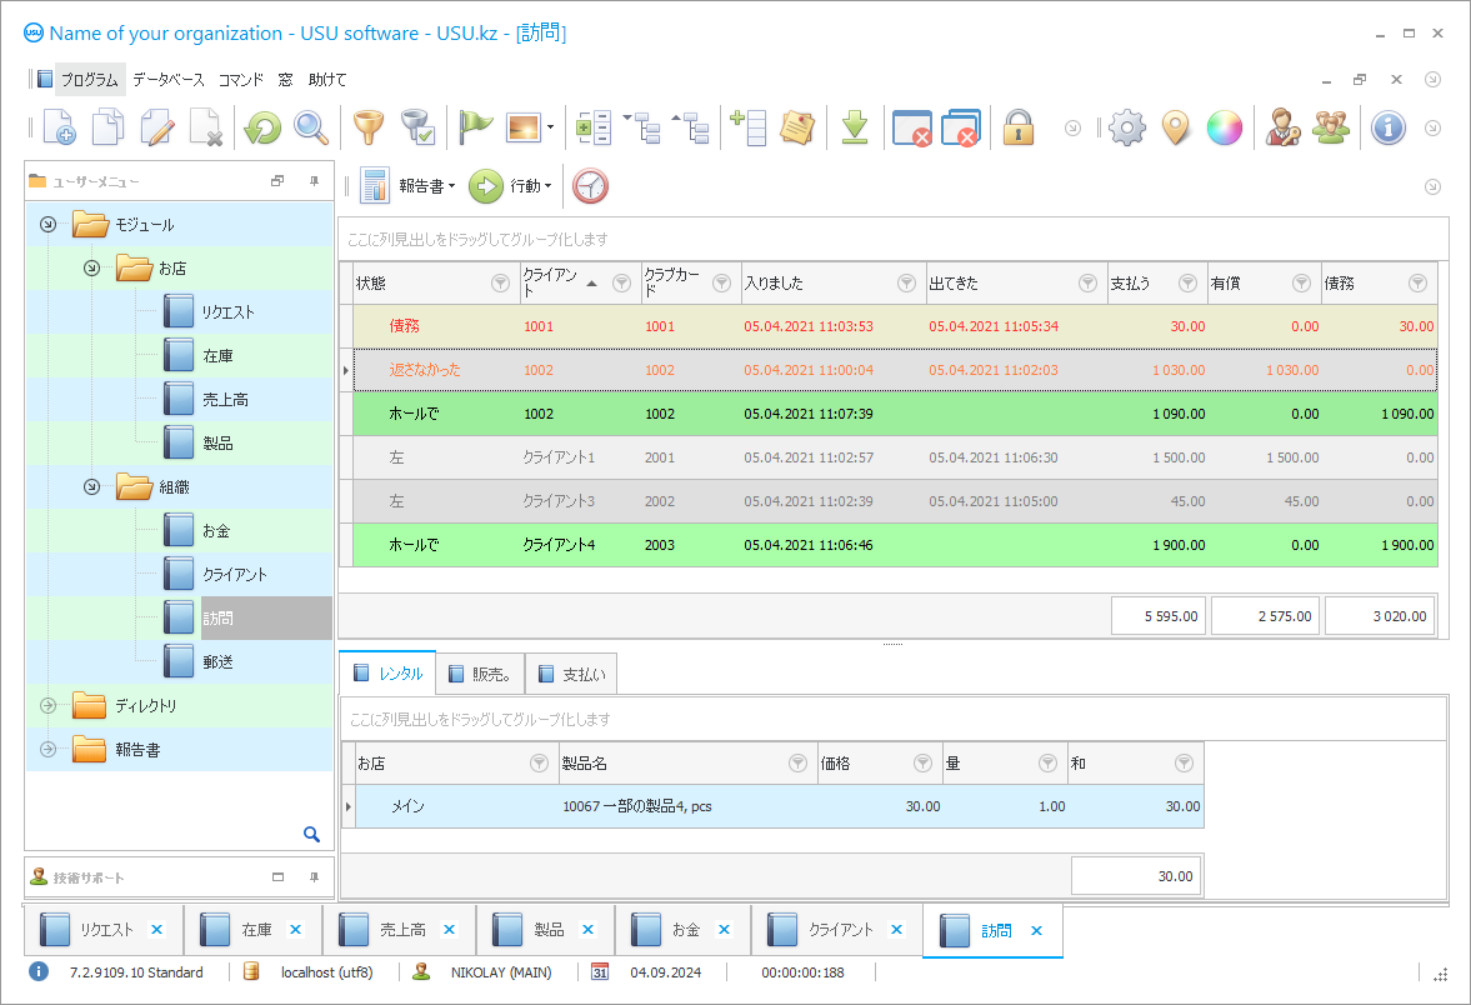Click the blue info icon in toolbar
The width and height of the screenshot is (1471, 1005).
[1387, 128]
